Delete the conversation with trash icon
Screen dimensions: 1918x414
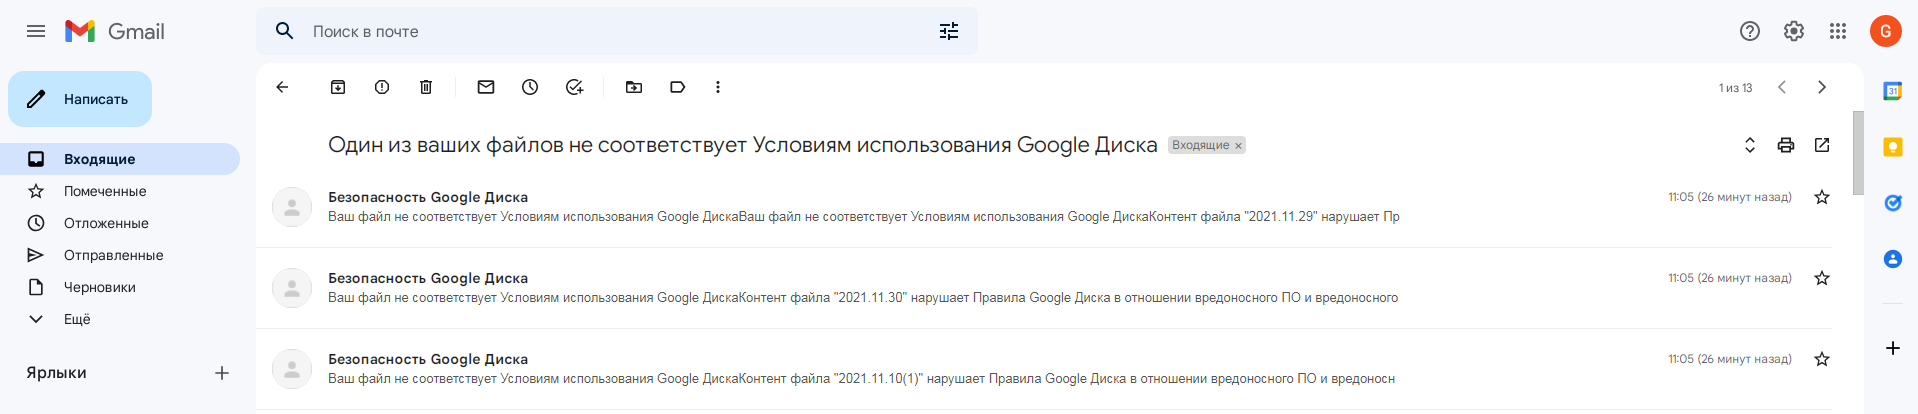[426, 87]
